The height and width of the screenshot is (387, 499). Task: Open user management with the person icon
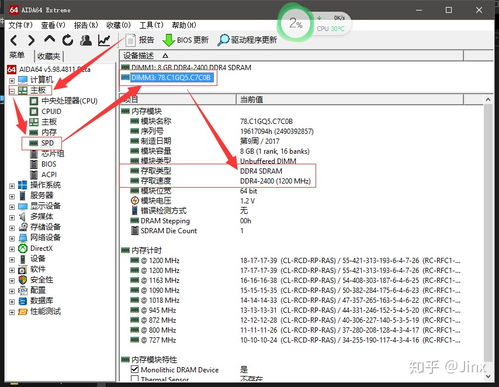click(x=86, y=40)
